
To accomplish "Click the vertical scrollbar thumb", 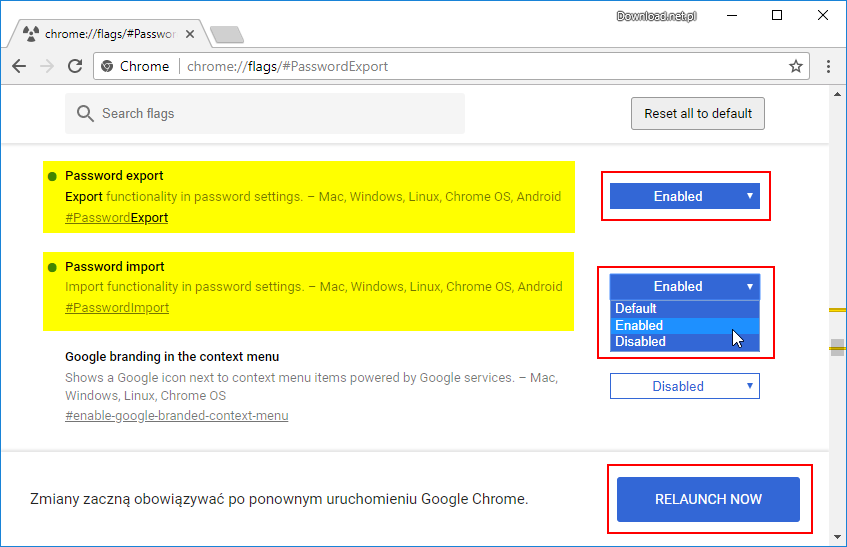I will pyautogui.click(x=837, y=347).
